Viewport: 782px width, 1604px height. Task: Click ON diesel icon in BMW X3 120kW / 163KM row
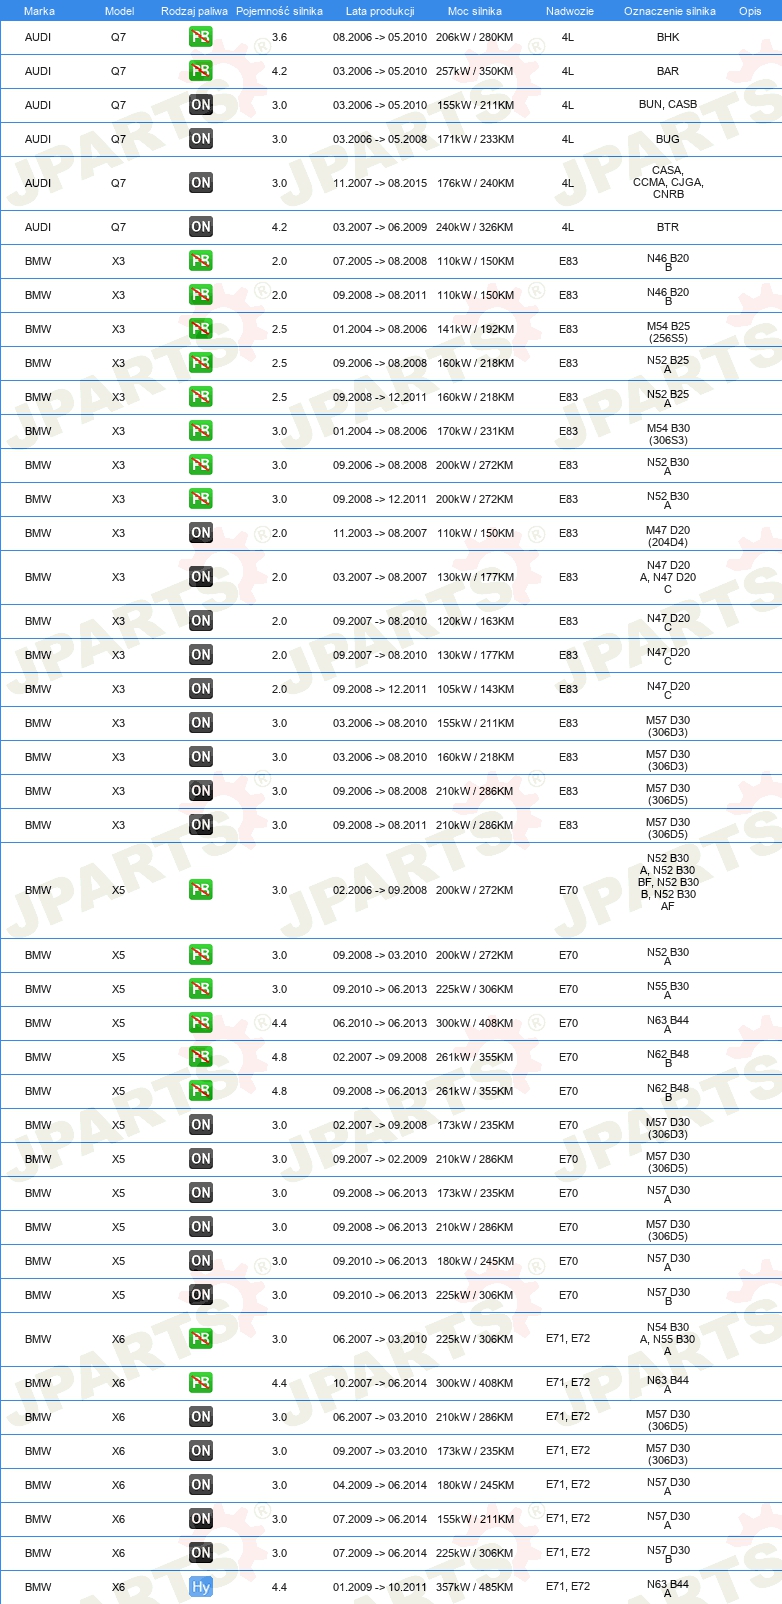tap(201, 621)
